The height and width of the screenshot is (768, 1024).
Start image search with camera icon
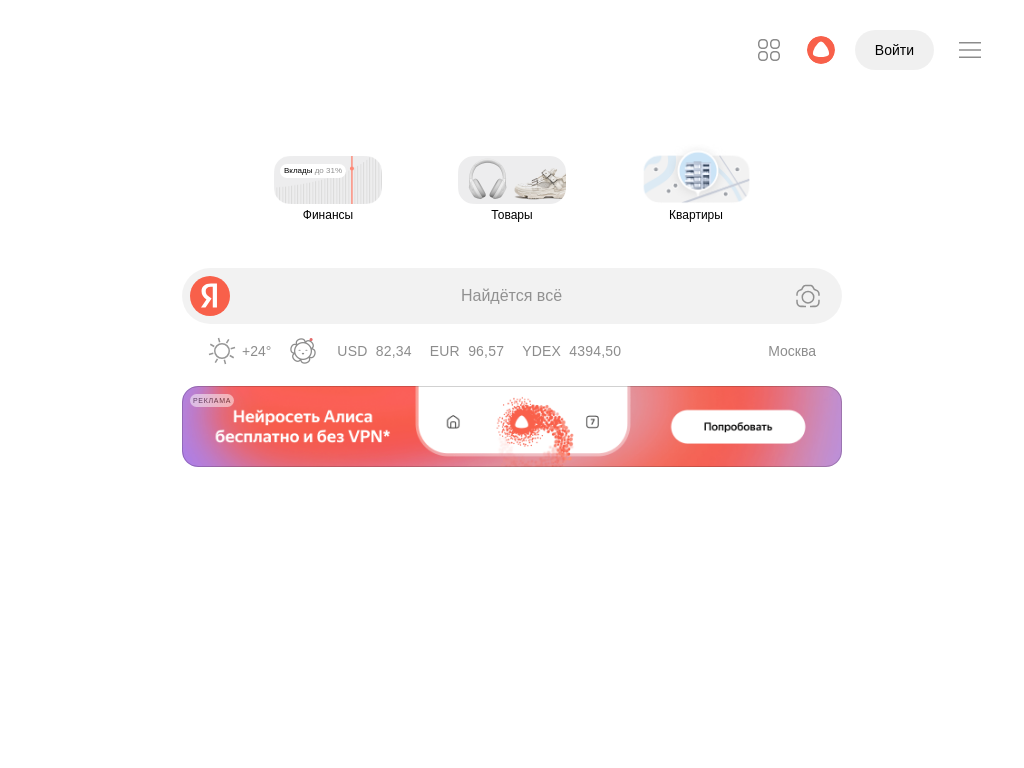click(x=808, y=296)
